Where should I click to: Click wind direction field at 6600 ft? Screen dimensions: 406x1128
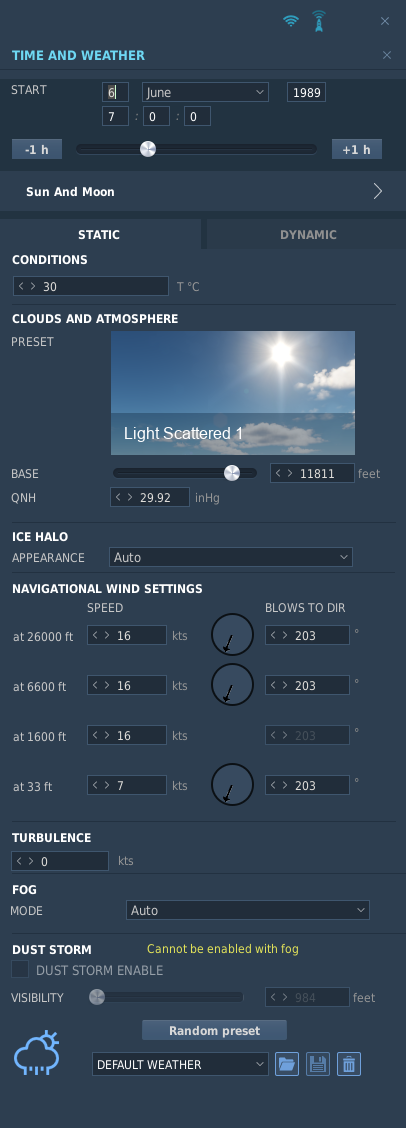coord(307,685)
